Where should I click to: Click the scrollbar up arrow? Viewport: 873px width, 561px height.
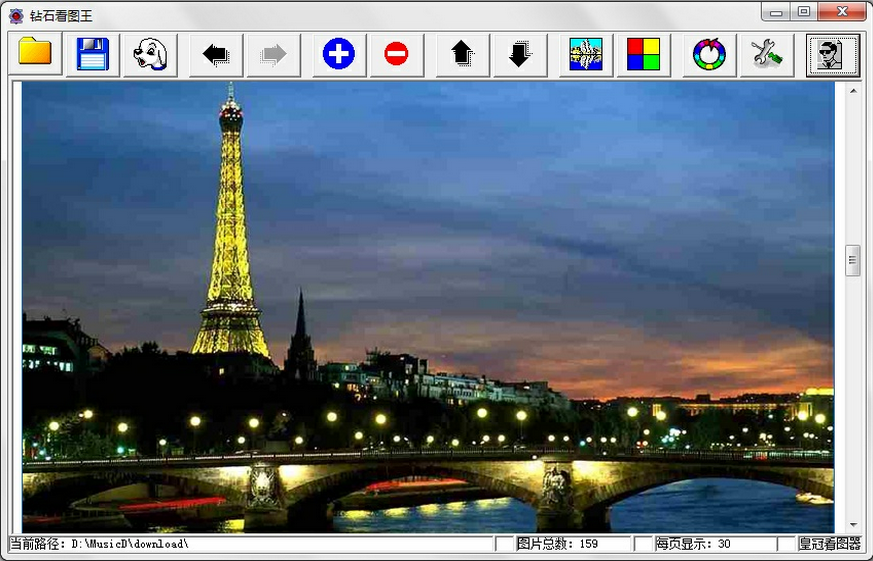853,91
